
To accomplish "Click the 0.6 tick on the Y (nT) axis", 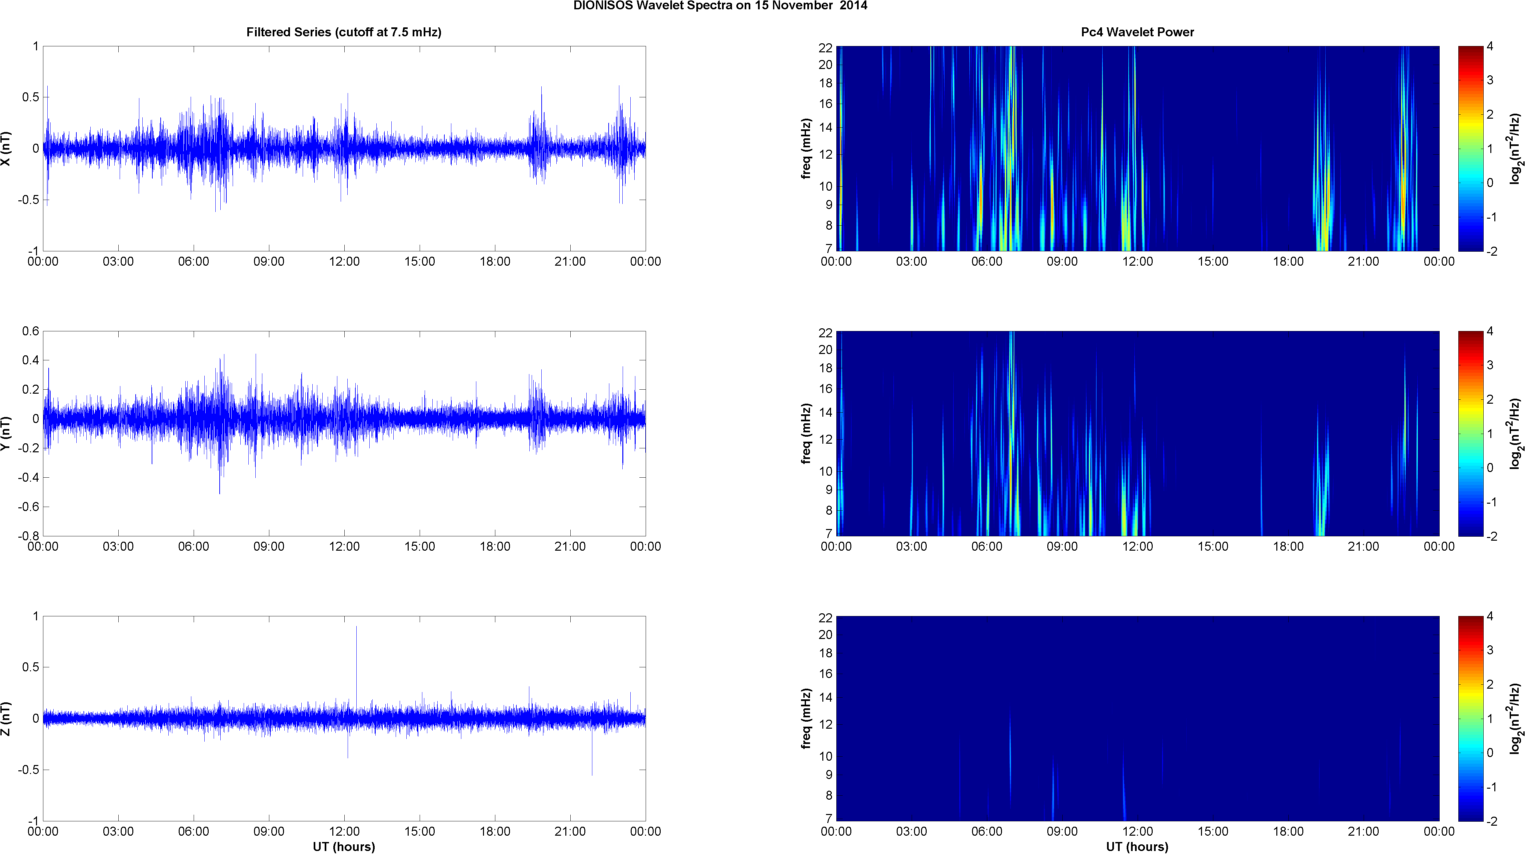I will pos(30,331).
